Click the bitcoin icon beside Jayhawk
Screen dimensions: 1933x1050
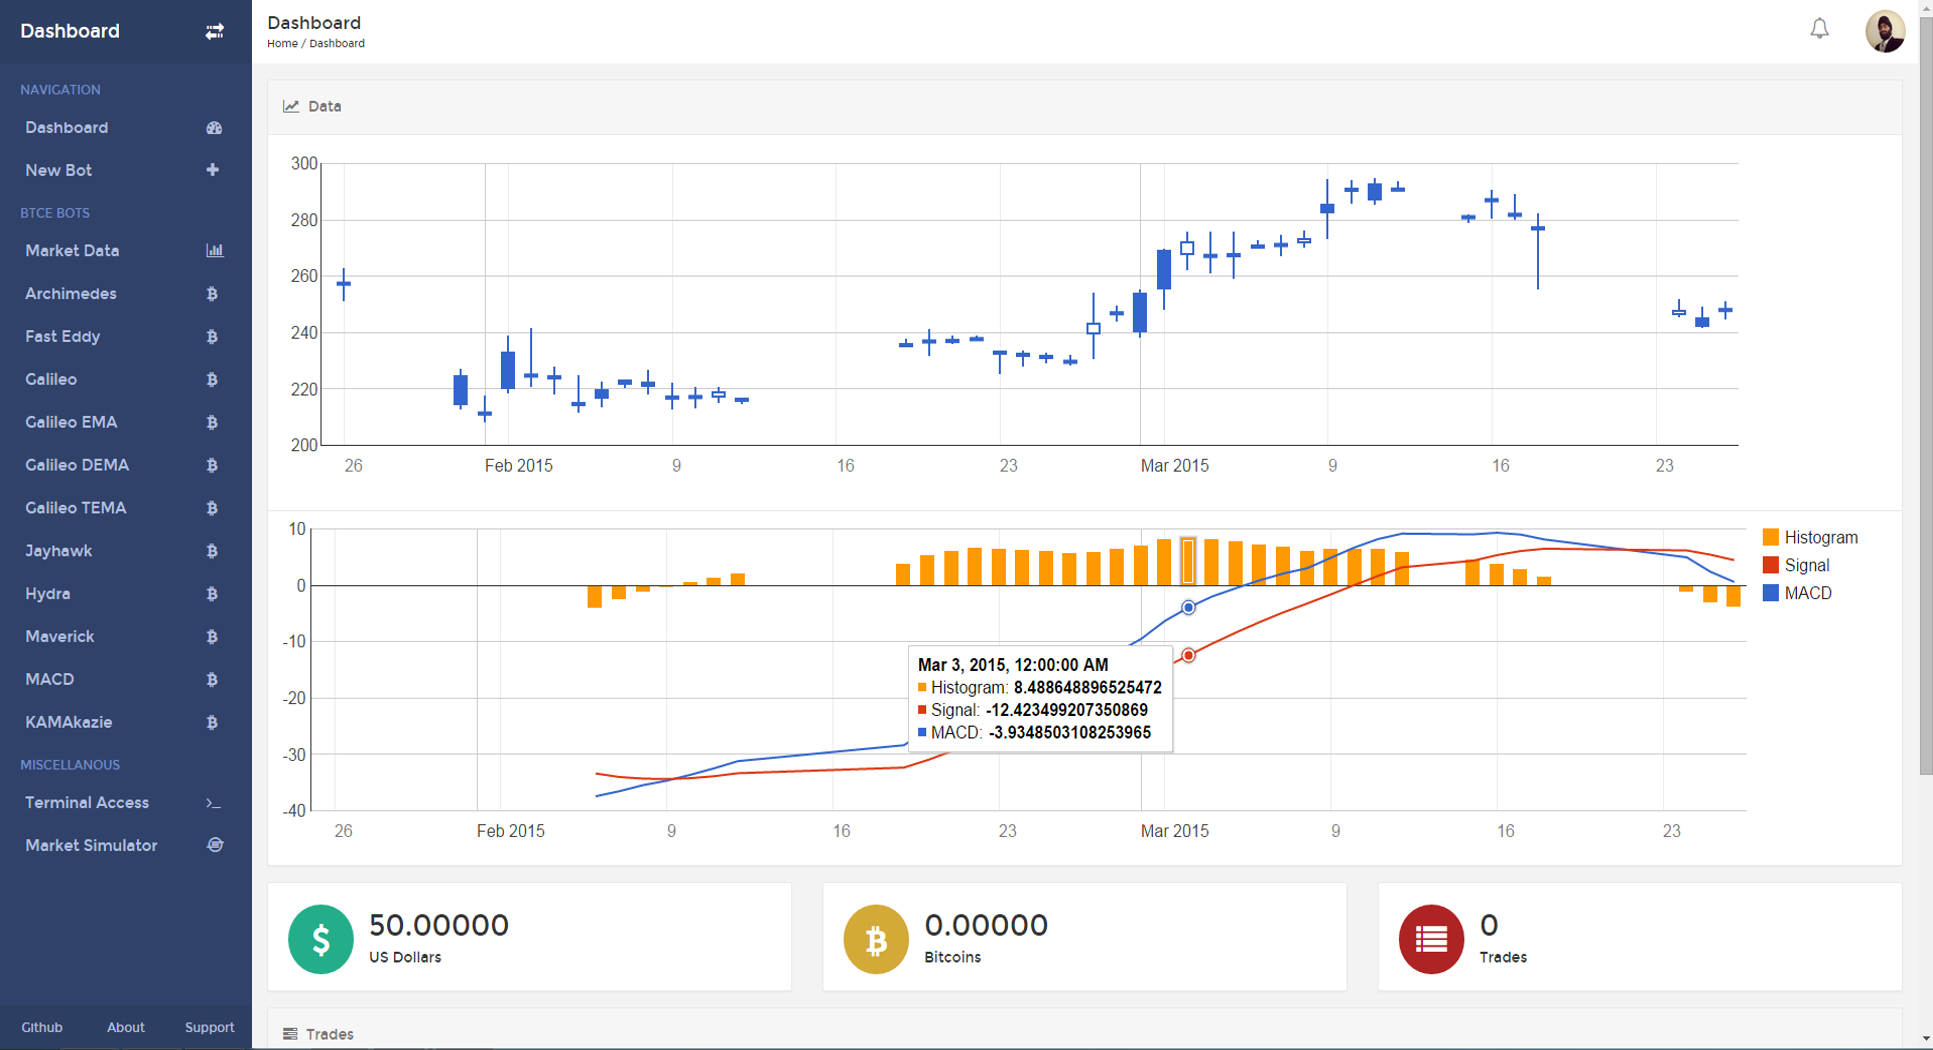click(x=212, y=551)
